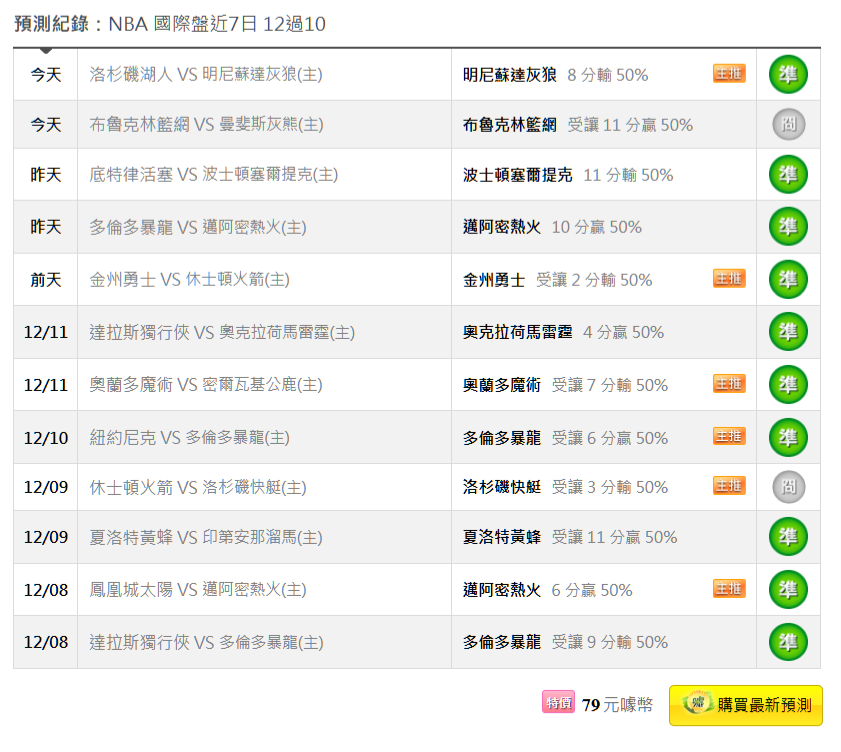Click the 12/10 date cell
The image size is (841, 752).
46,438
